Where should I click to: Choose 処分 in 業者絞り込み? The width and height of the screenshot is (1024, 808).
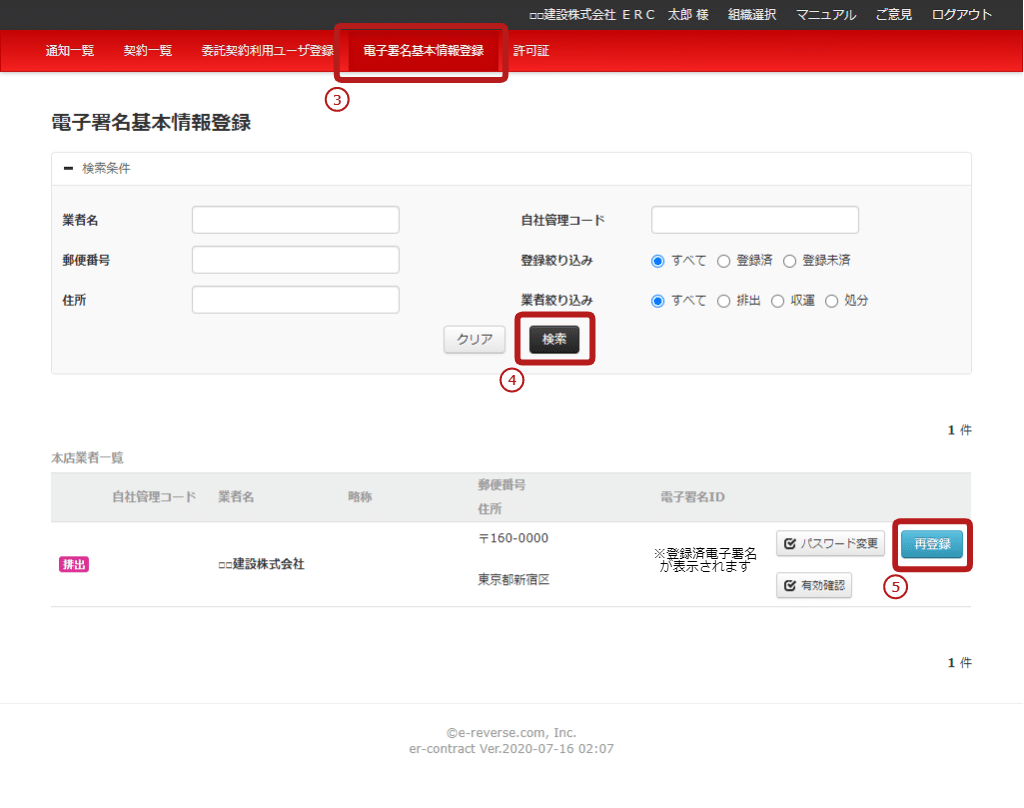(831, 301)
